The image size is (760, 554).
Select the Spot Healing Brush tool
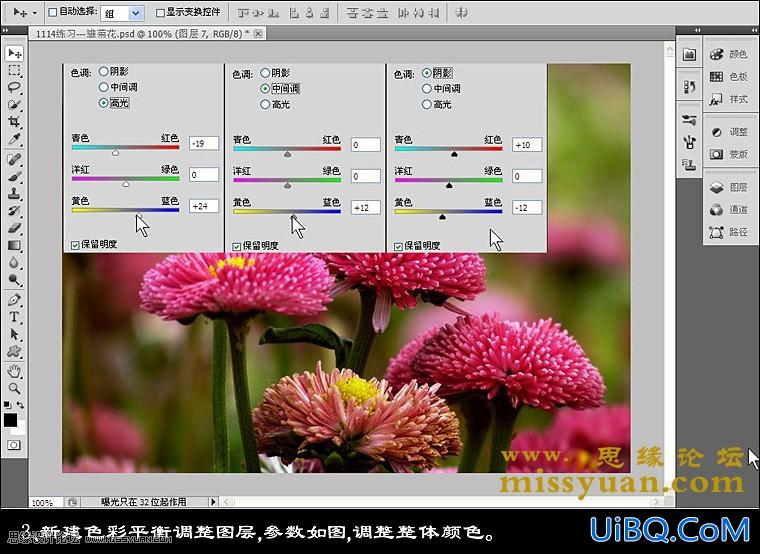click(15, 159)
